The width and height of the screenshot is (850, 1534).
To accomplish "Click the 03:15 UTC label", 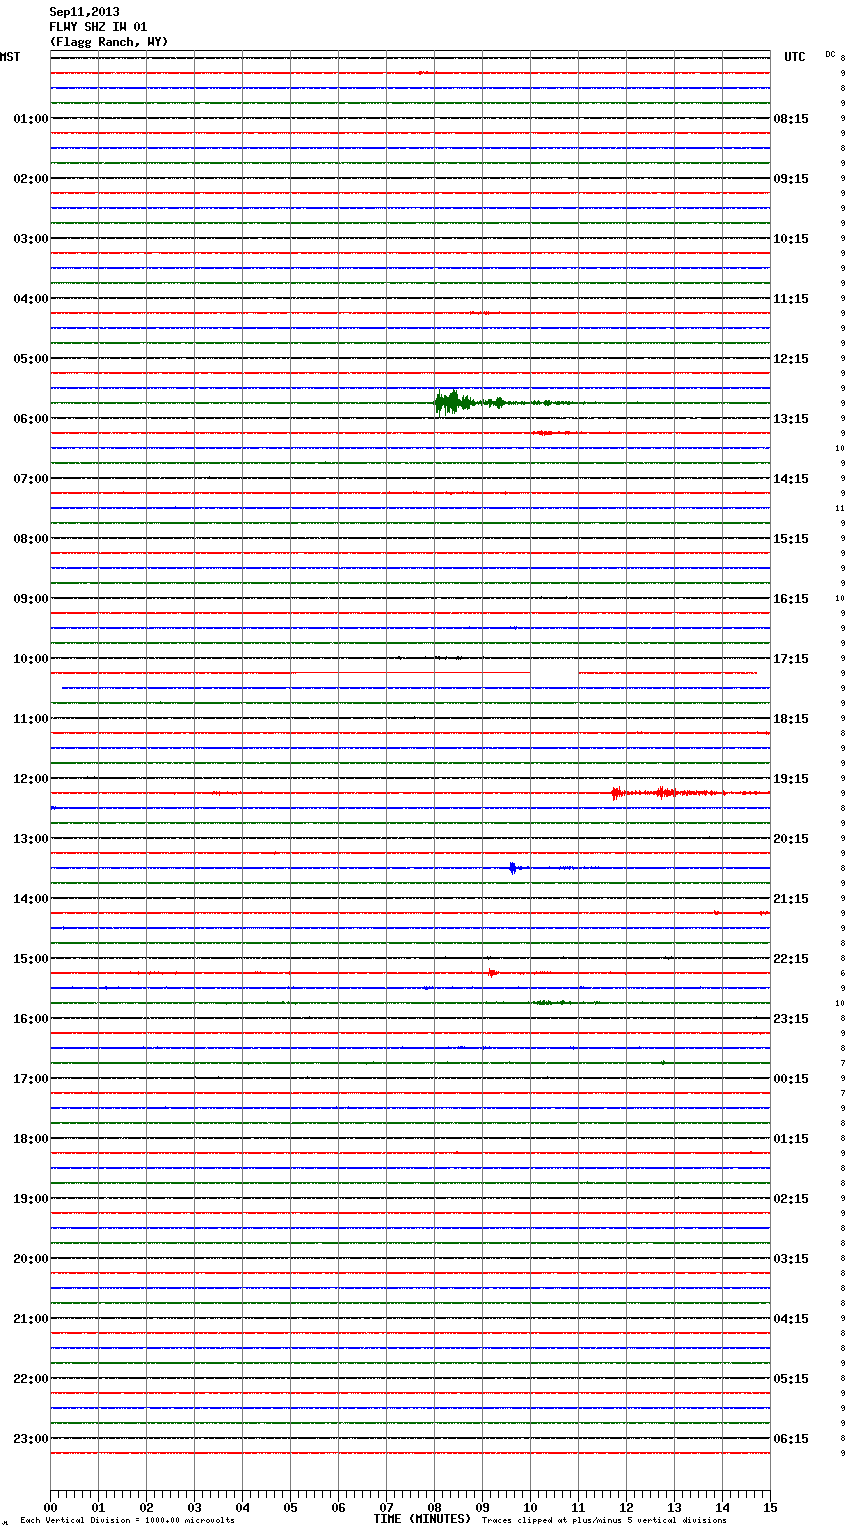I will 791,1259.
